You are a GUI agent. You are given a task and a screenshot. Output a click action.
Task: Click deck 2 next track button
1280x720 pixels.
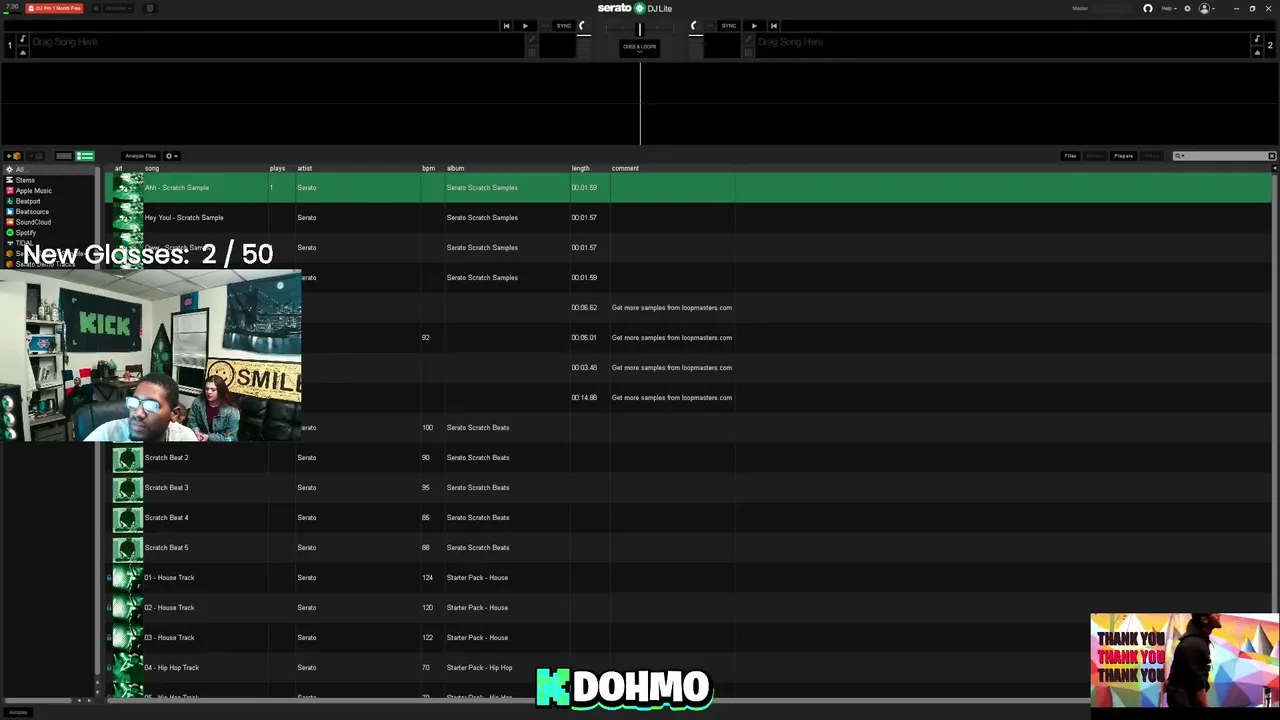coord(773,26)
